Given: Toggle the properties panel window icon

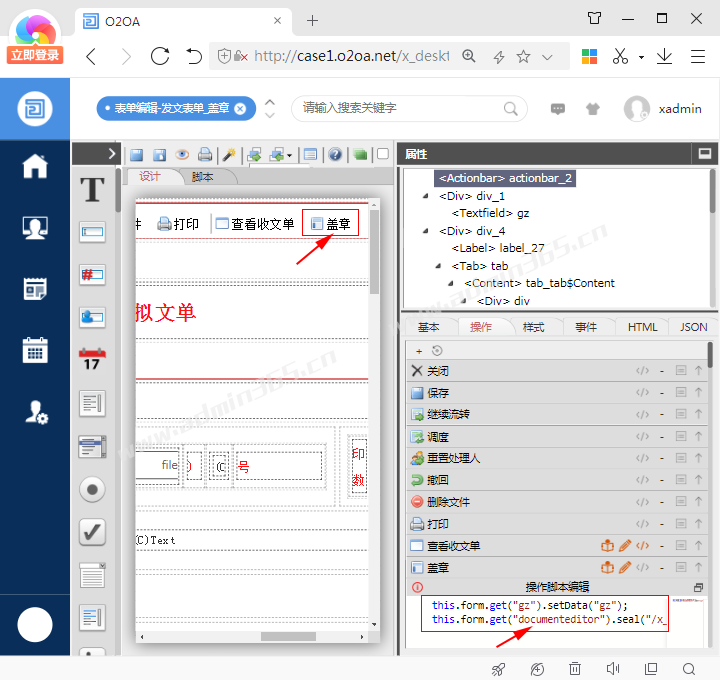Looking at the screenshot, I should click(x=705, y=153).
